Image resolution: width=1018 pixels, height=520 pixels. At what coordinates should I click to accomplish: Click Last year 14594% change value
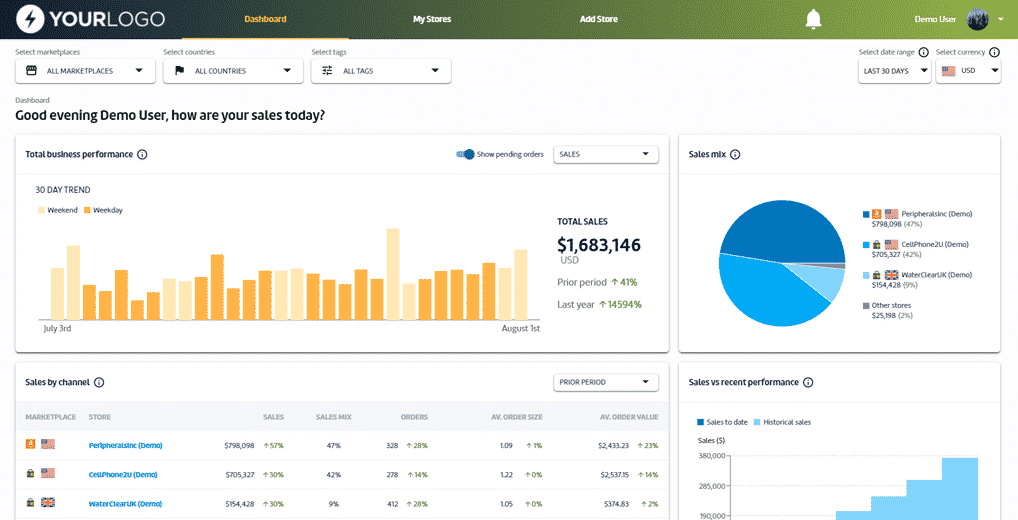click(621, 304)
